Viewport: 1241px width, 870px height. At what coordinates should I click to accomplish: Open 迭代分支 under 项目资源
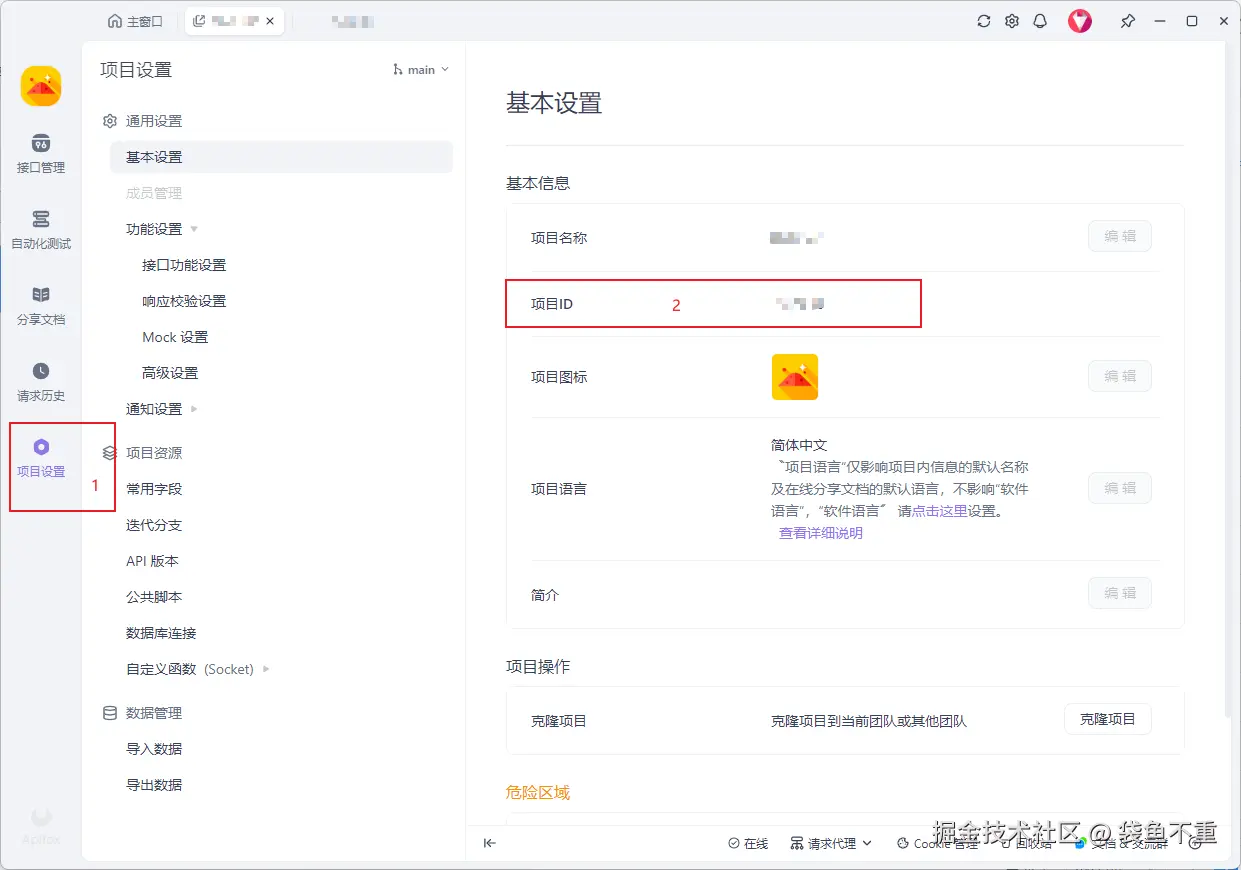(x=154, y=525)
